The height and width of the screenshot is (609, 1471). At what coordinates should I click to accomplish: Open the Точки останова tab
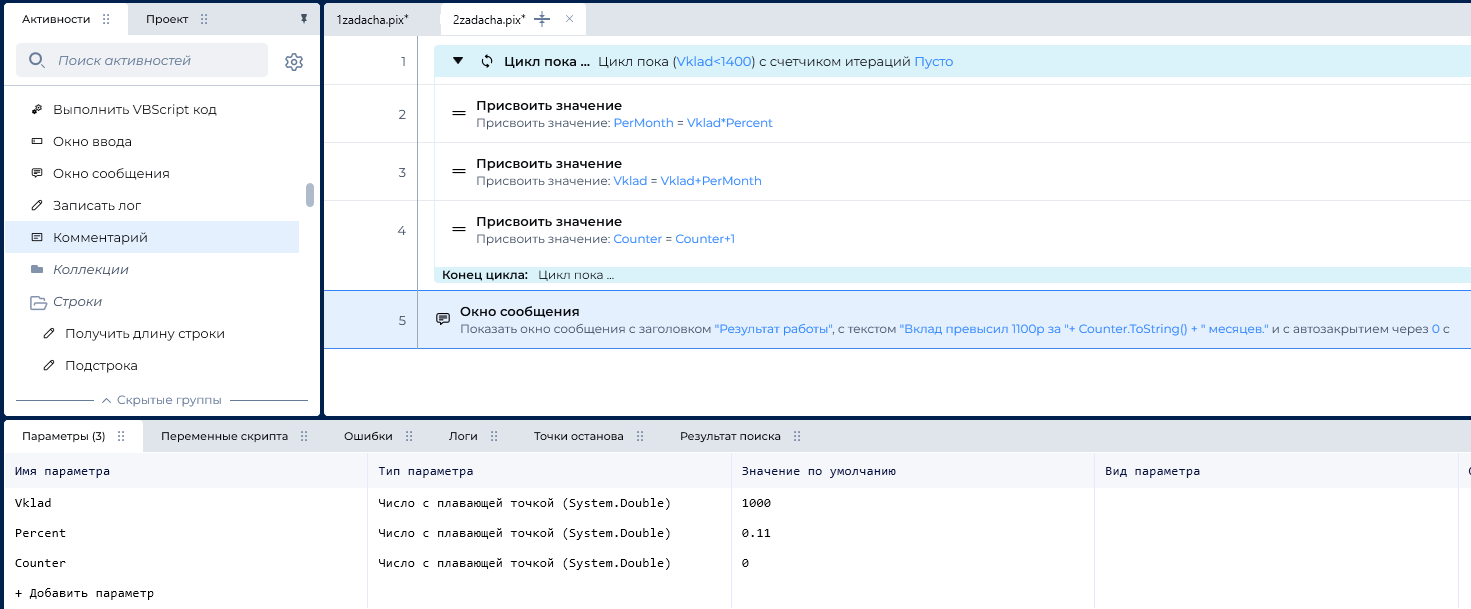point(578,436)
